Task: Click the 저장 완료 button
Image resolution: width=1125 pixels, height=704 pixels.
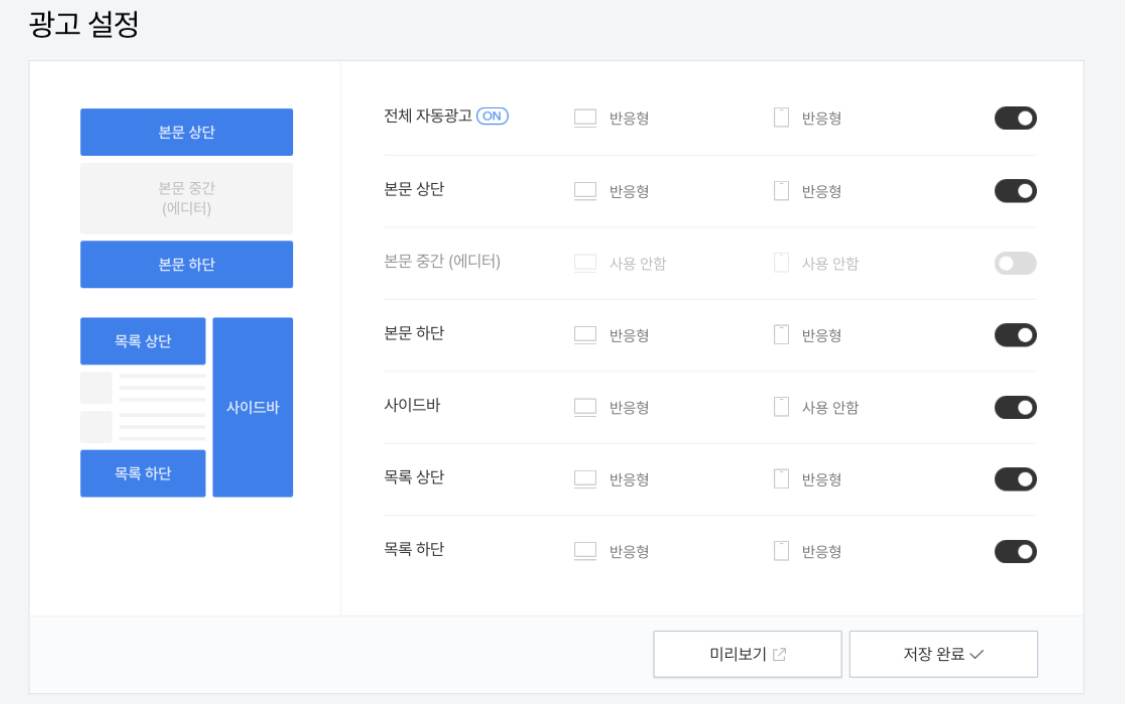Action: [943, 654]
